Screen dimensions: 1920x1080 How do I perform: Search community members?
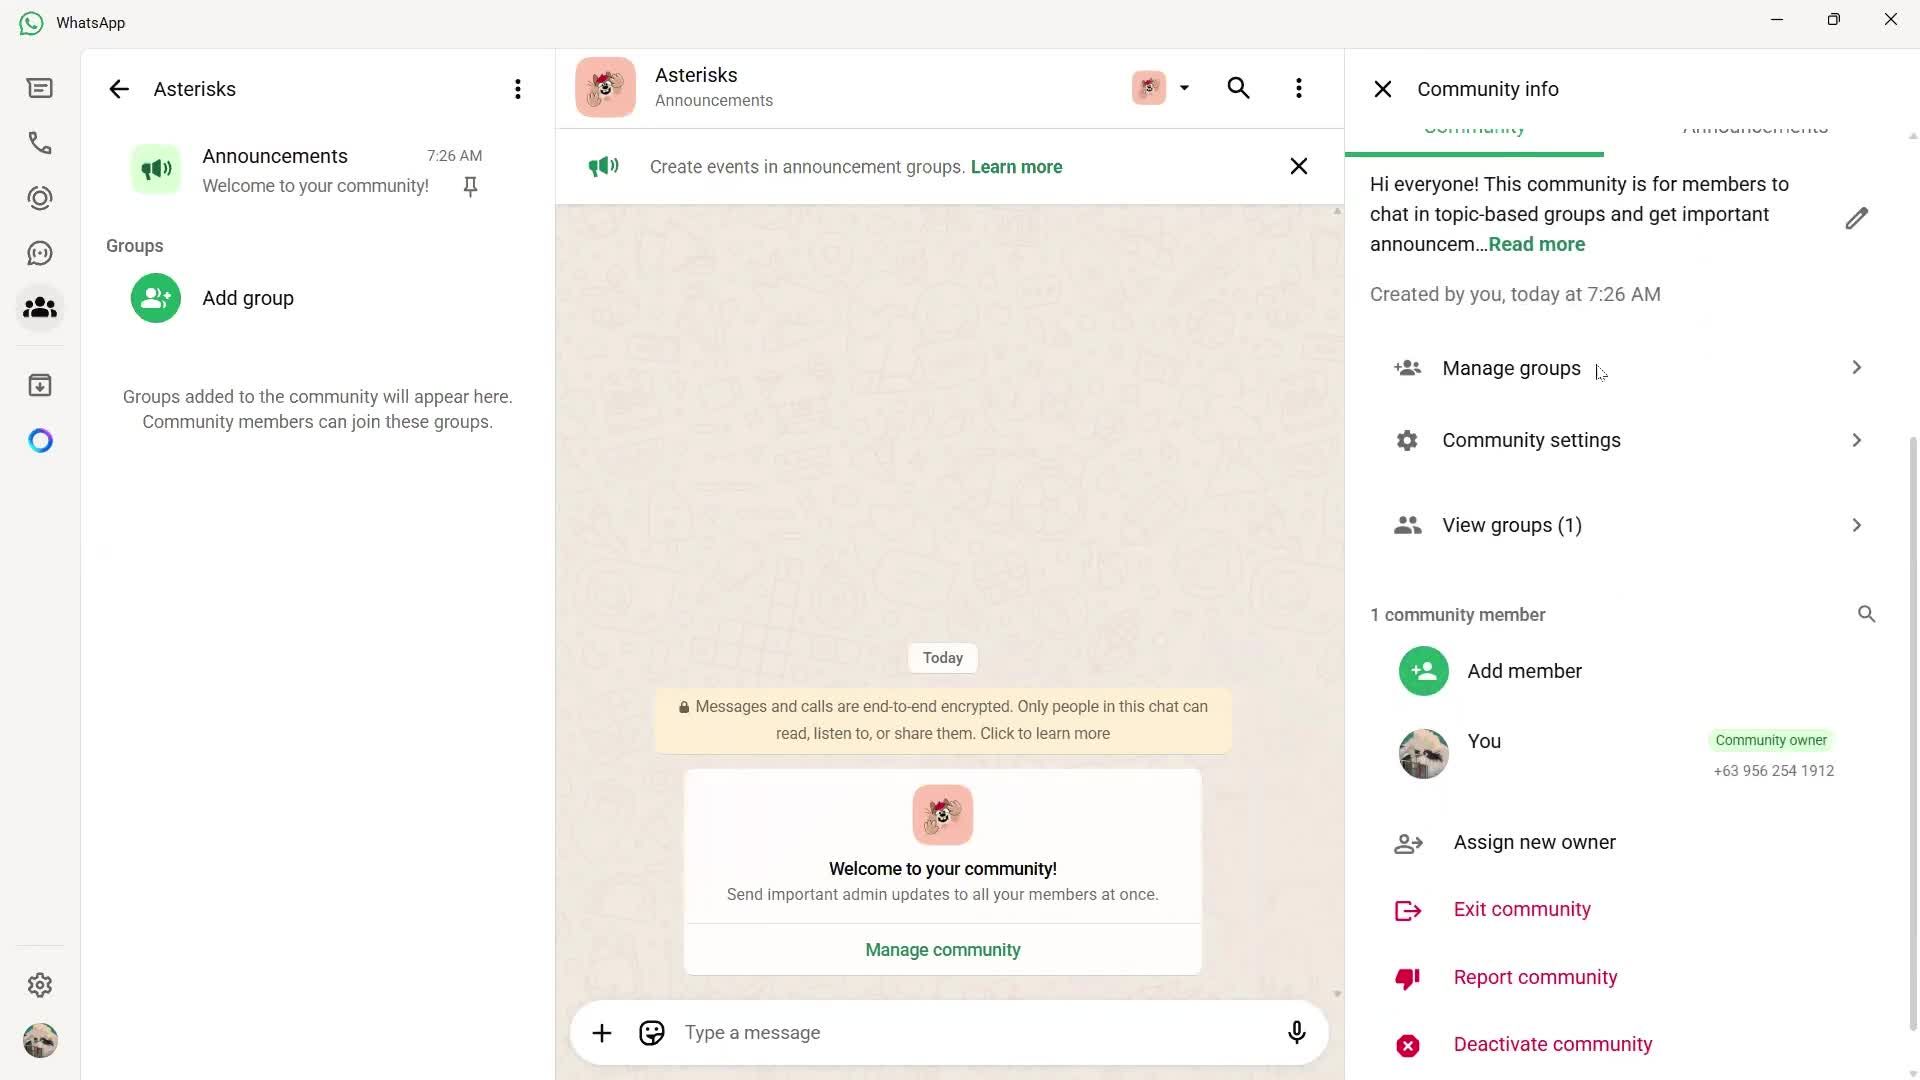pyautogui.click(x=1866, y=614)
